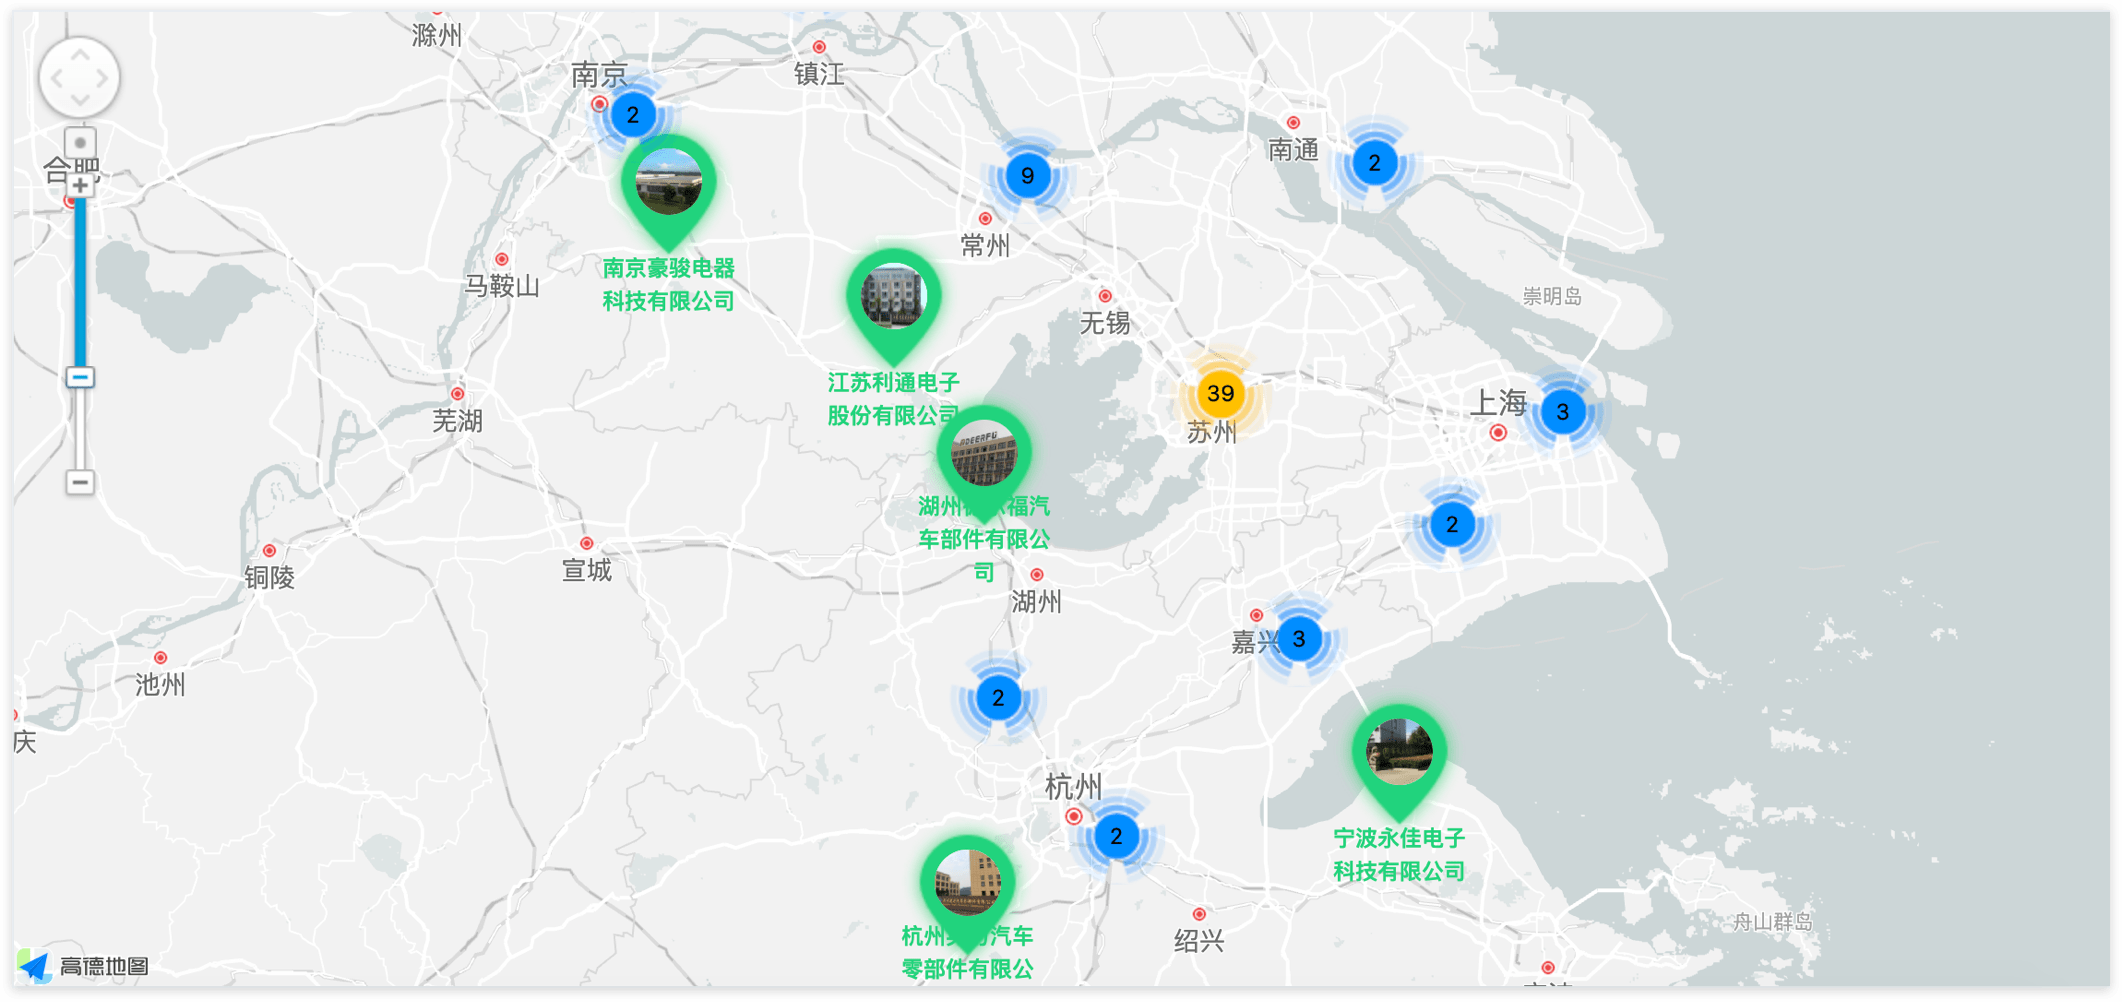Click the 滁州 city label
Viewport: 2122px width, 1002px height.
pos(437,36)
